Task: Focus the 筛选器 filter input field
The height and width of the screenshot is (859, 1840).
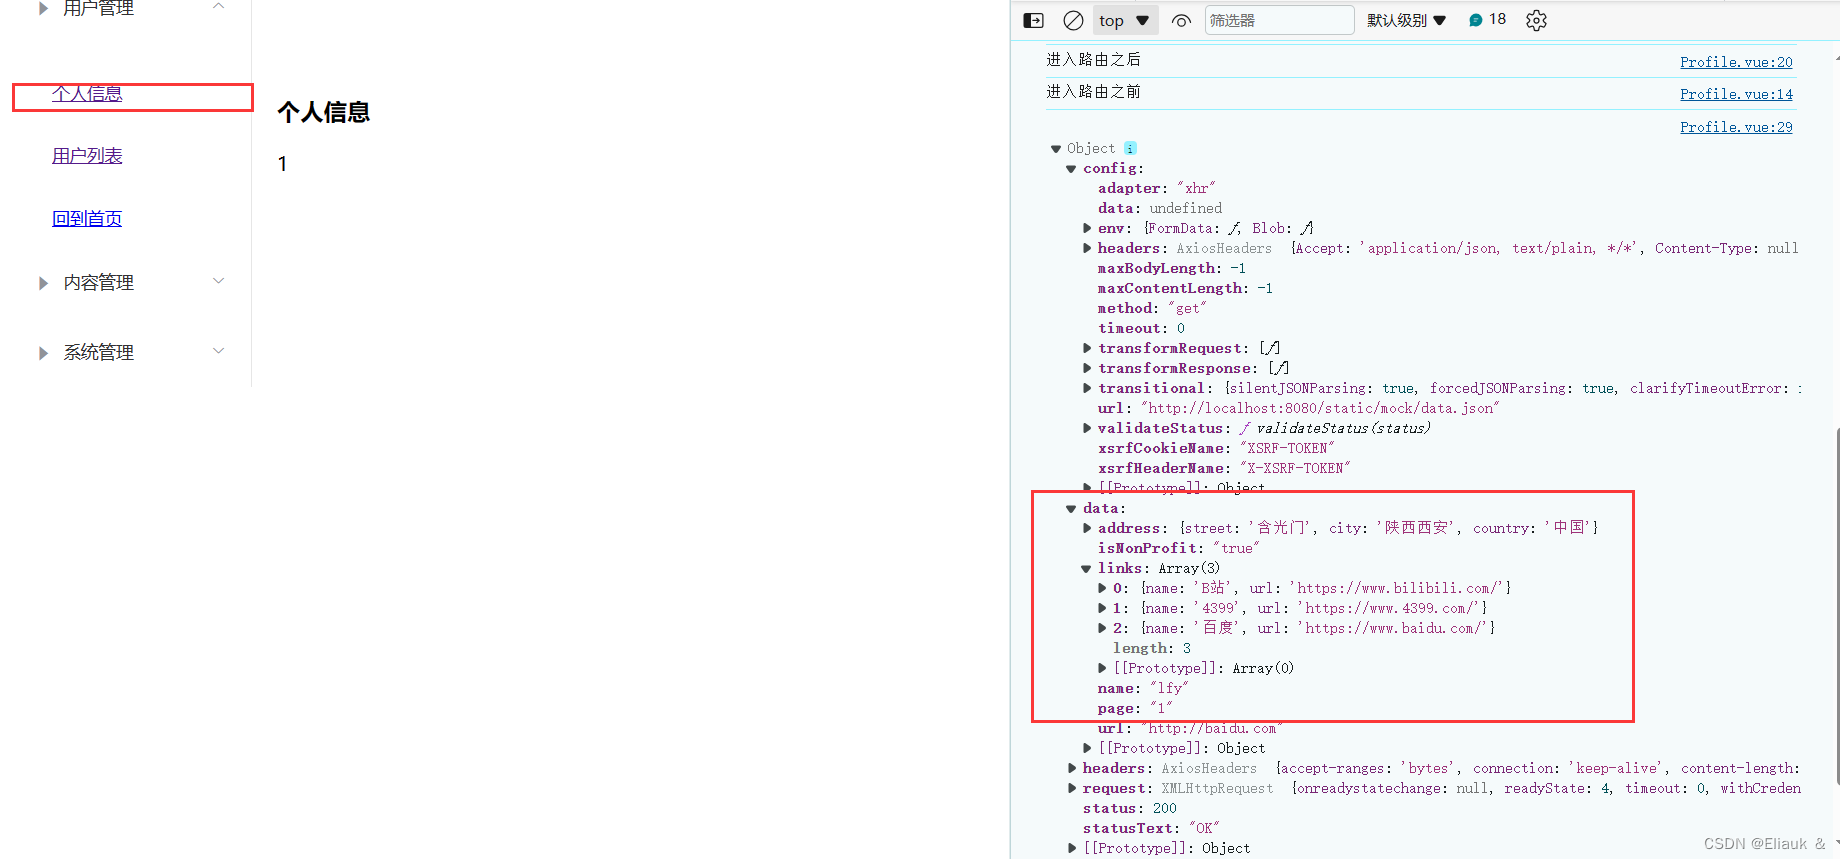Action: point(1279,20)
